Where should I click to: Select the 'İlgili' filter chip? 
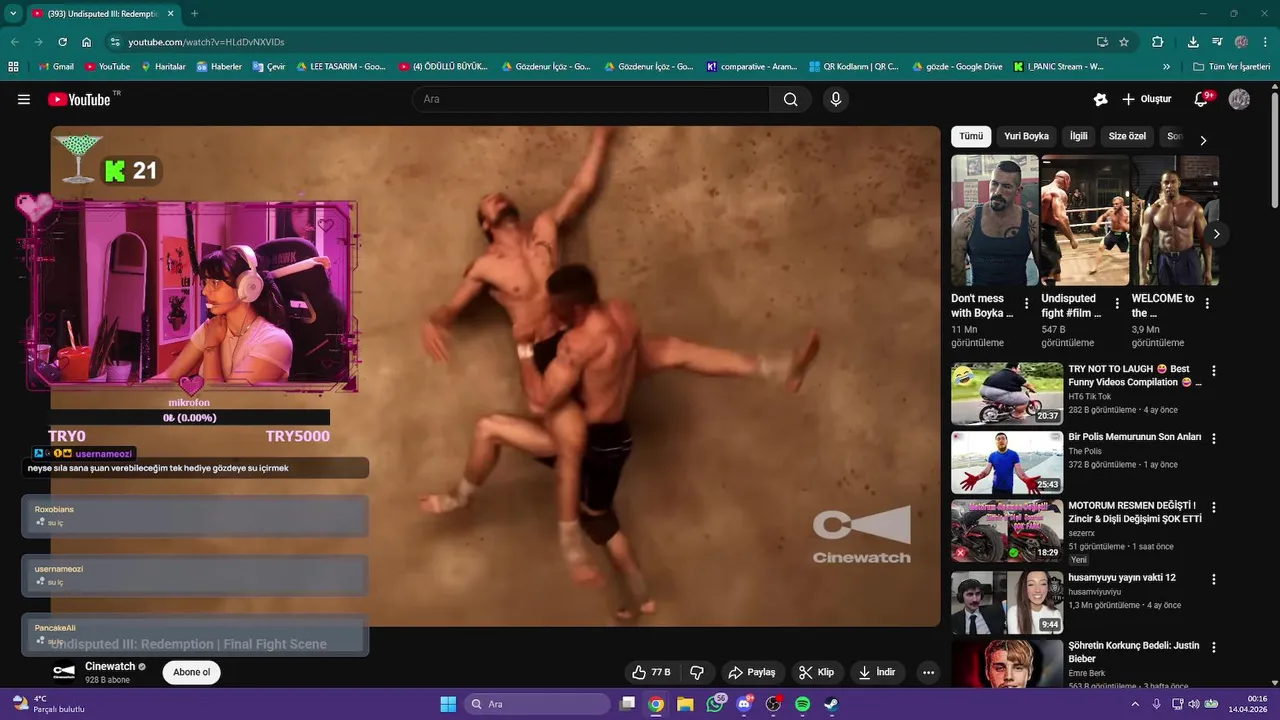1079,136
